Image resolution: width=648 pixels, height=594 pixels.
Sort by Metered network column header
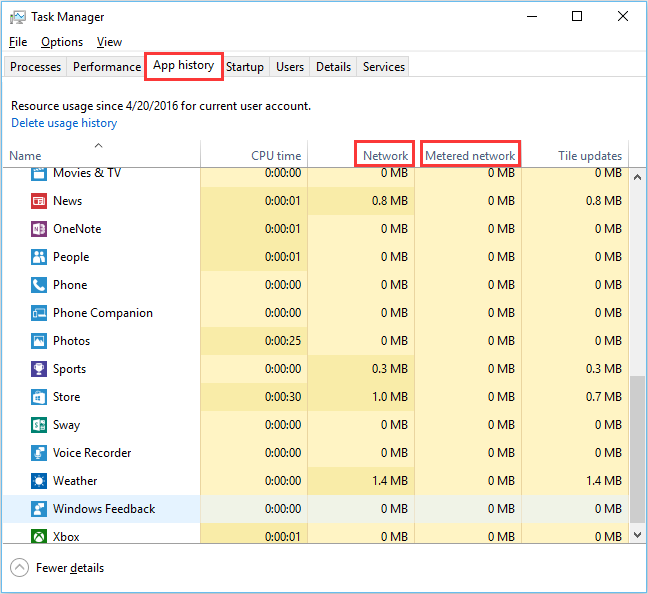(x=470, y=155)
